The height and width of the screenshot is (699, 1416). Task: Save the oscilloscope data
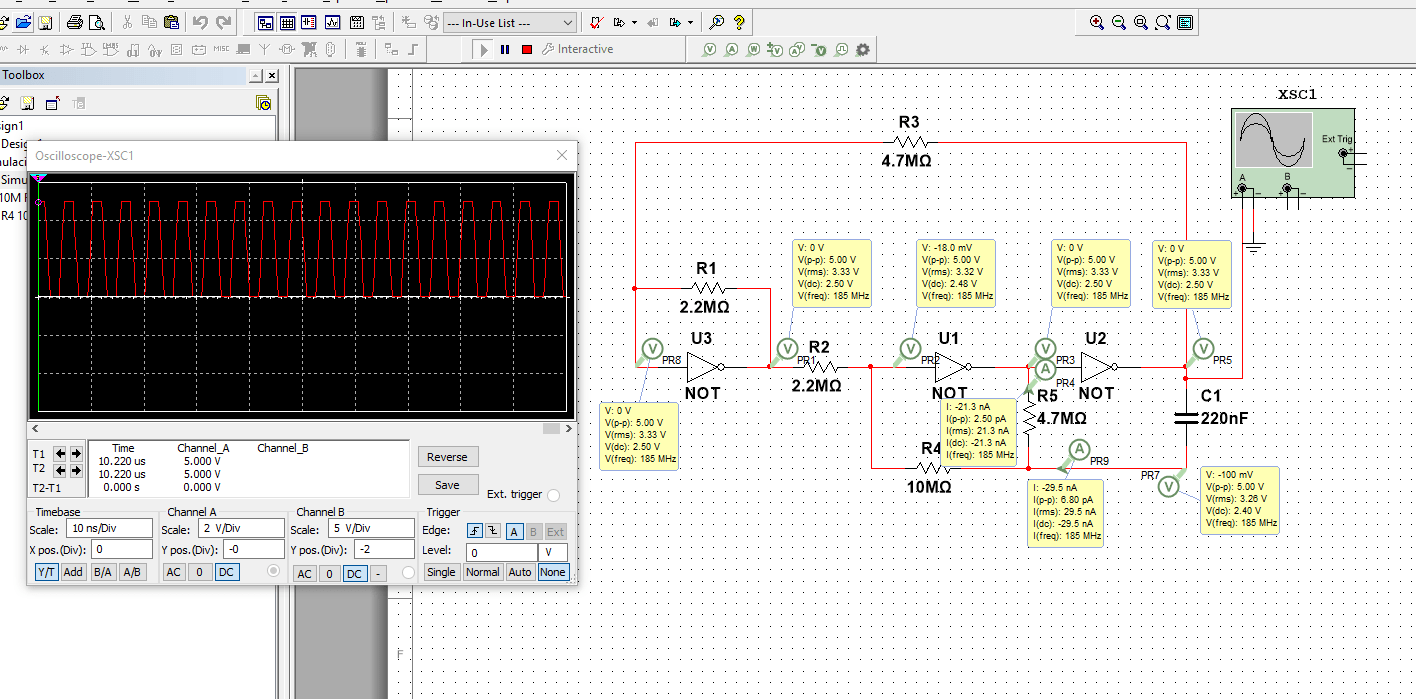447,484
